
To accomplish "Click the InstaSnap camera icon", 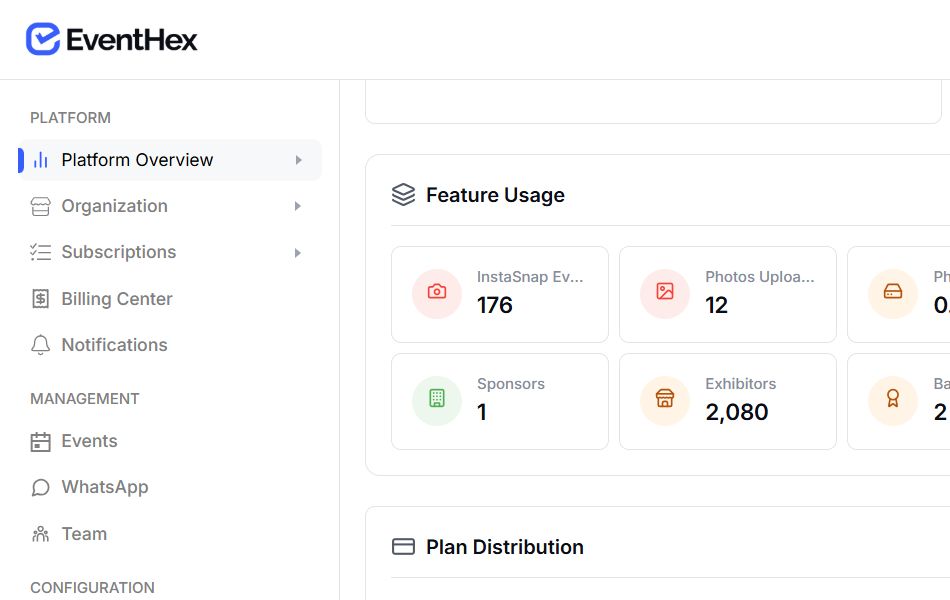I will pyautogui.click(x=437, y=292).
